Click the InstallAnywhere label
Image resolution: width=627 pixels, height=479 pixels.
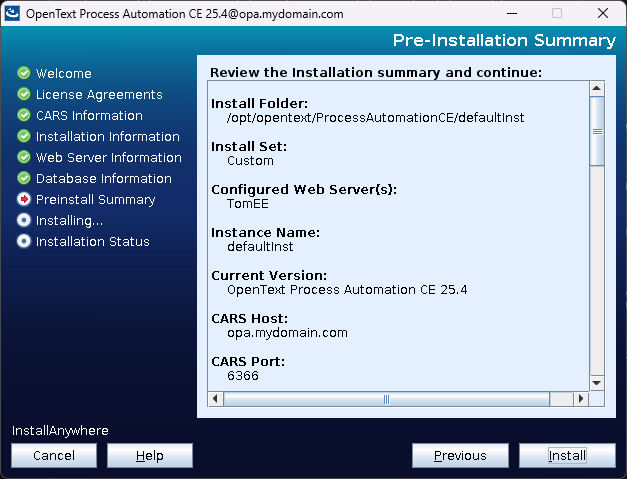pyautogui.click(x=60, y=431)
